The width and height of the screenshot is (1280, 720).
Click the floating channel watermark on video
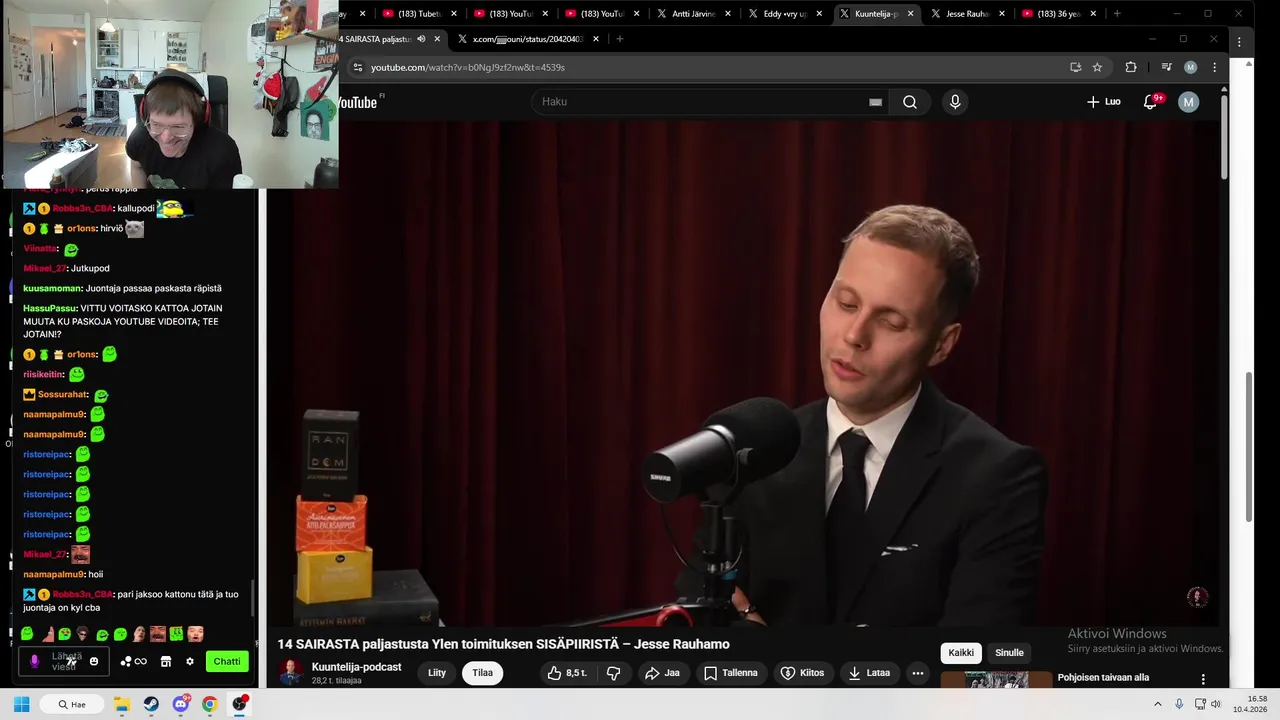[x=1197, y=597]
